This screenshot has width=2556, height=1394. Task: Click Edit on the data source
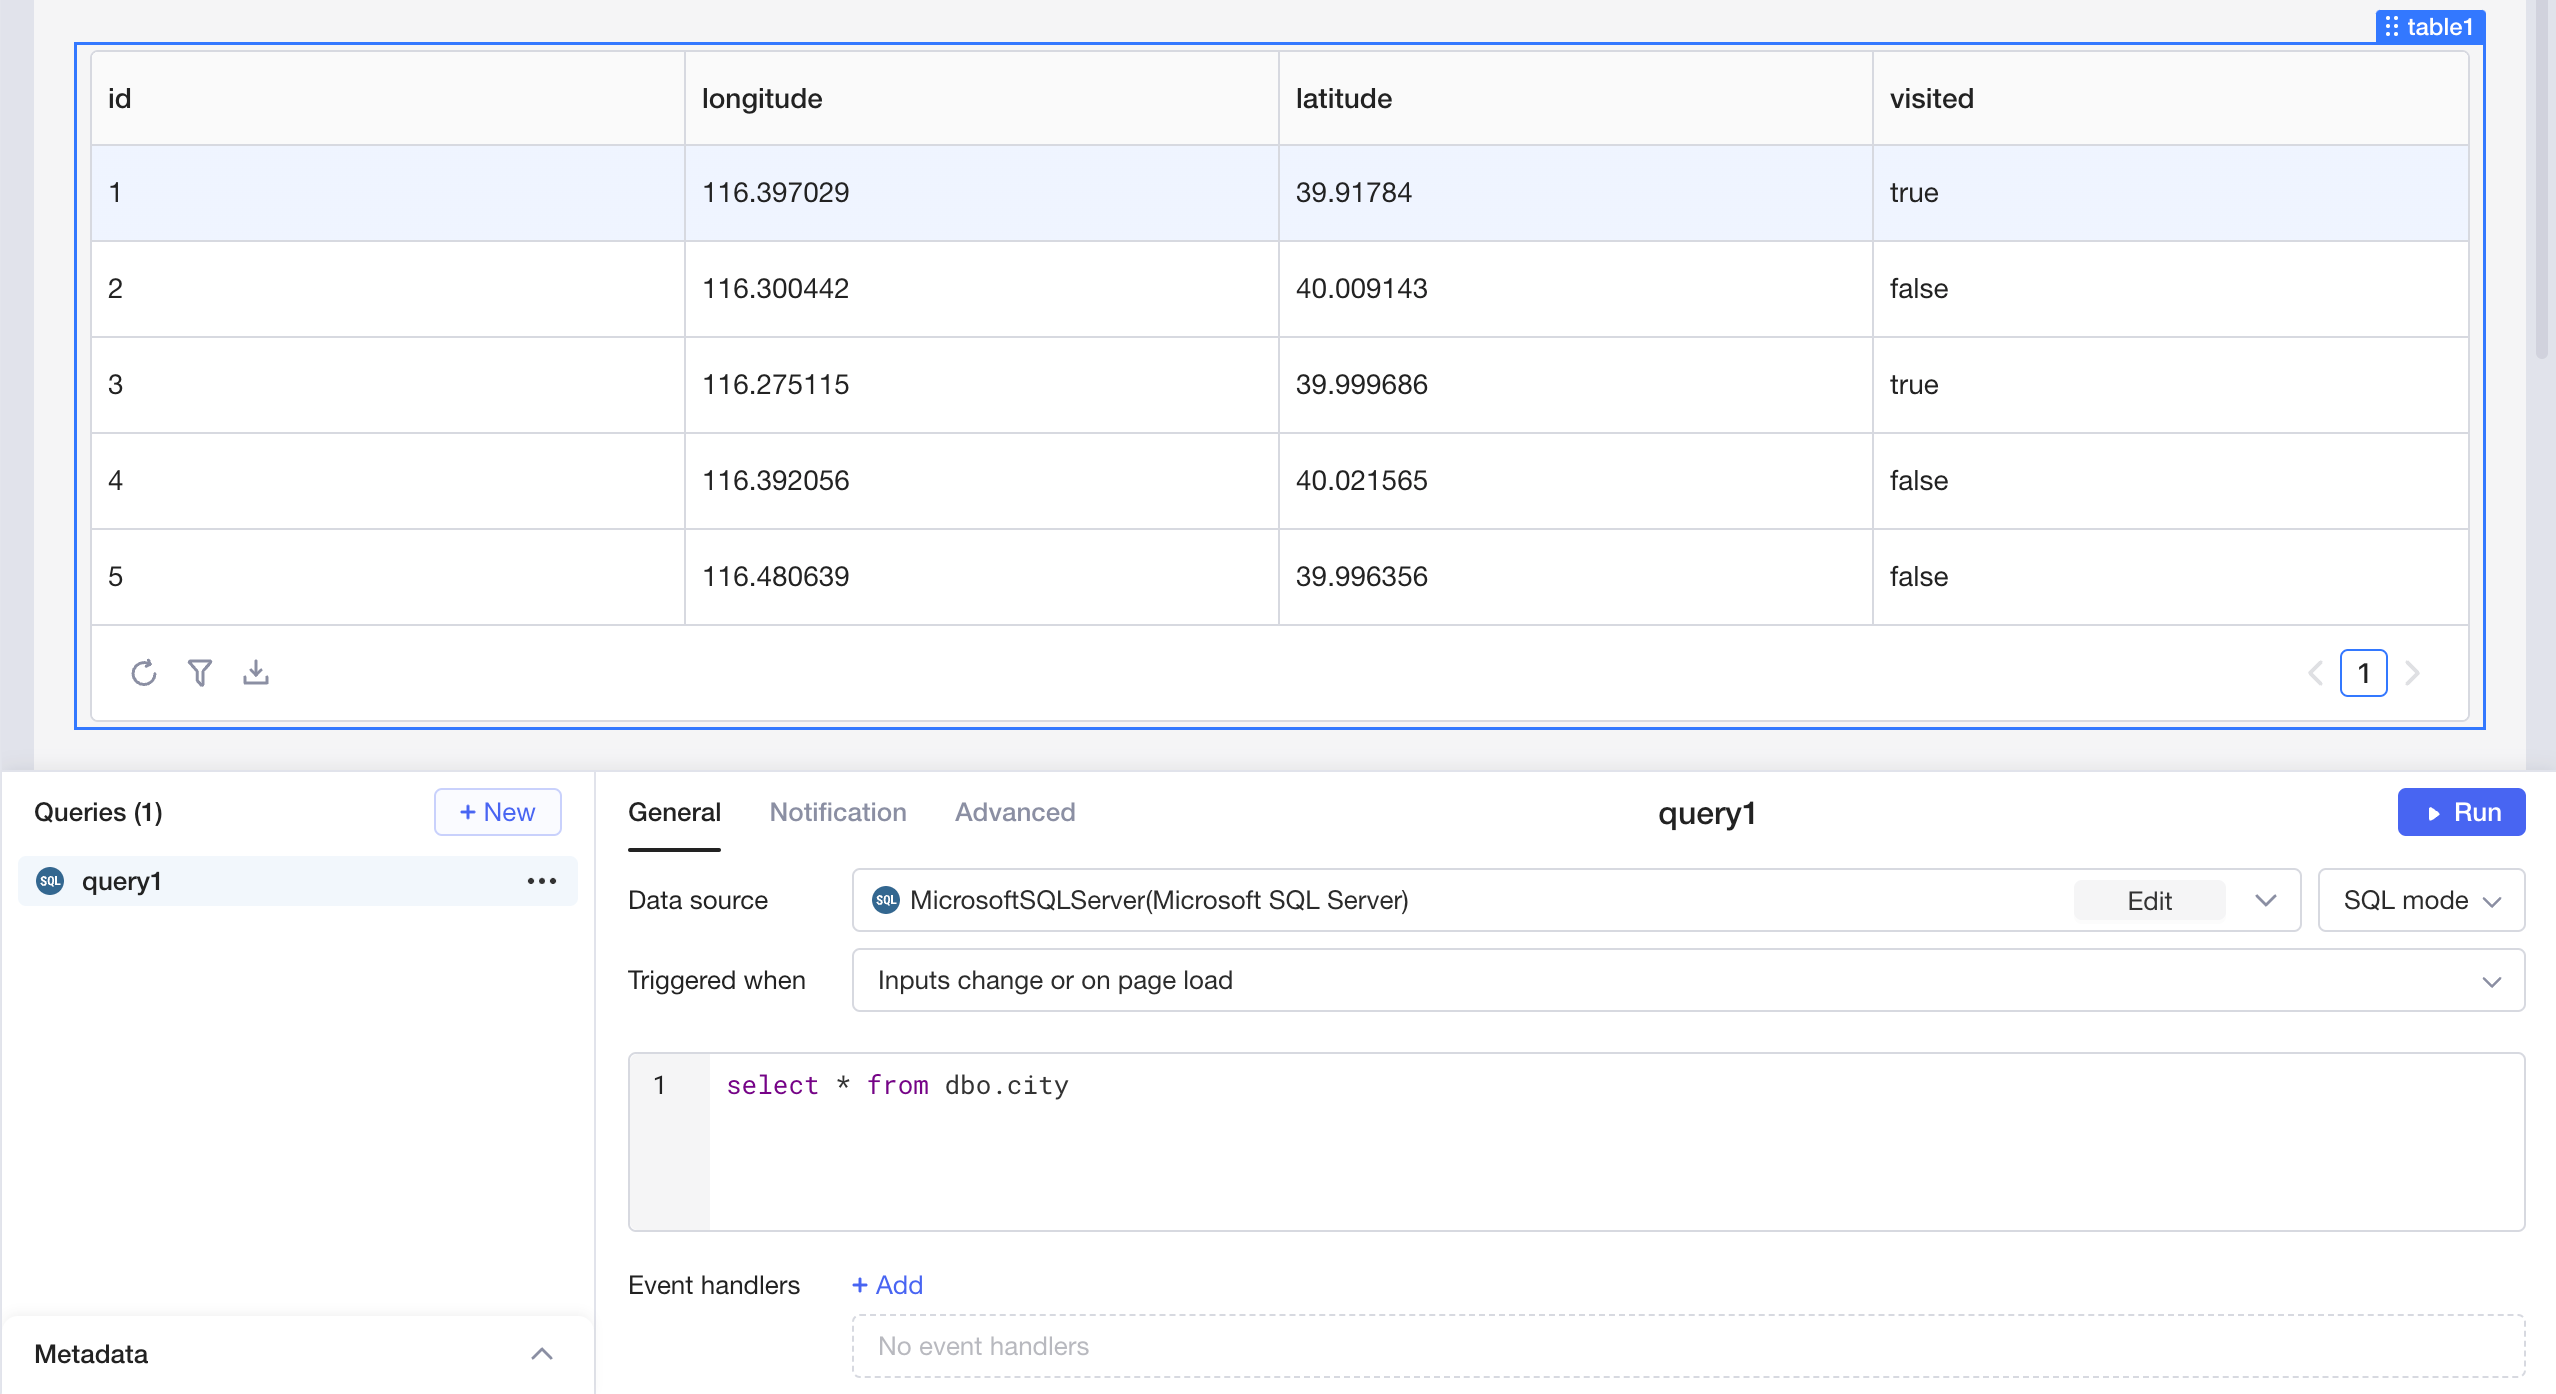point(2149,900)
